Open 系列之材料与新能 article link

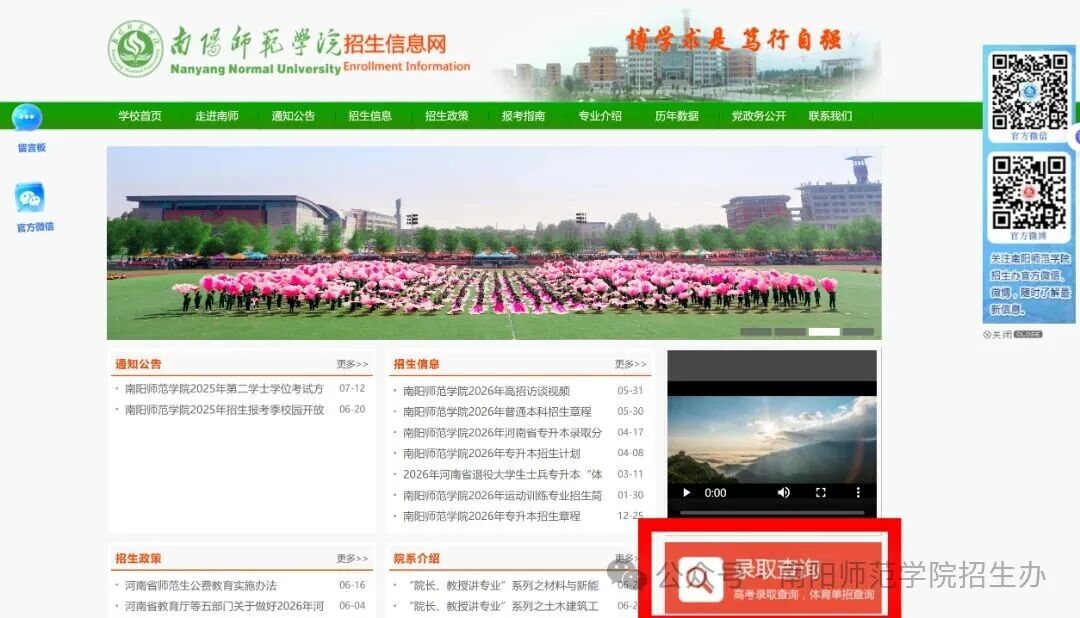click(503, 585)
